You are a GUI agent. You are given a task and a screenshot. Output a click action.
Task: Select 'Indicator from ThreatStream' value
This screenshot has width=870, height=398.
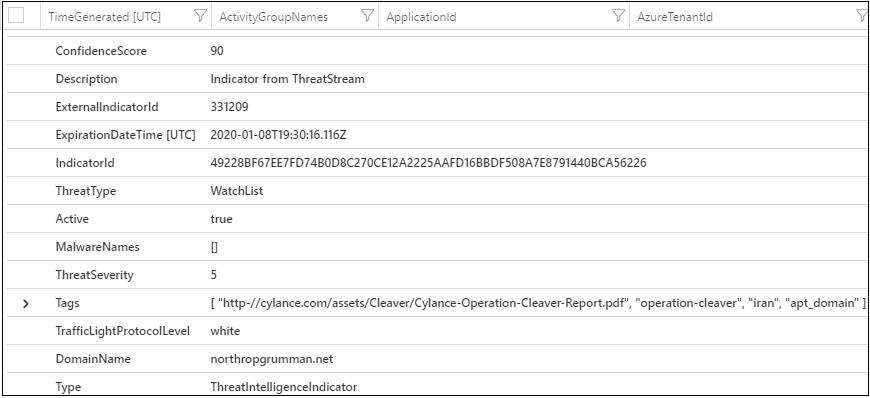pos(287,79)
